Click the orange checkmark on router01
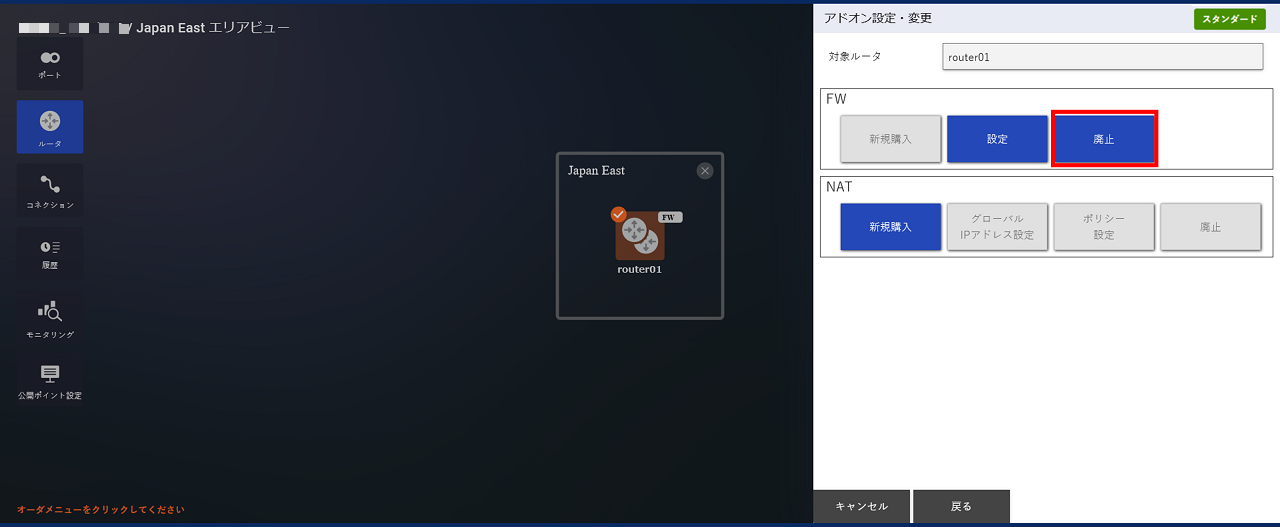 618,214
